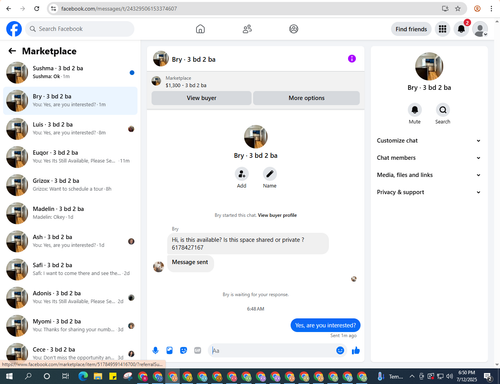The width and height of the screenshot is (500, 384).
Task: Open Safi conversation
Action: [70, 269]
